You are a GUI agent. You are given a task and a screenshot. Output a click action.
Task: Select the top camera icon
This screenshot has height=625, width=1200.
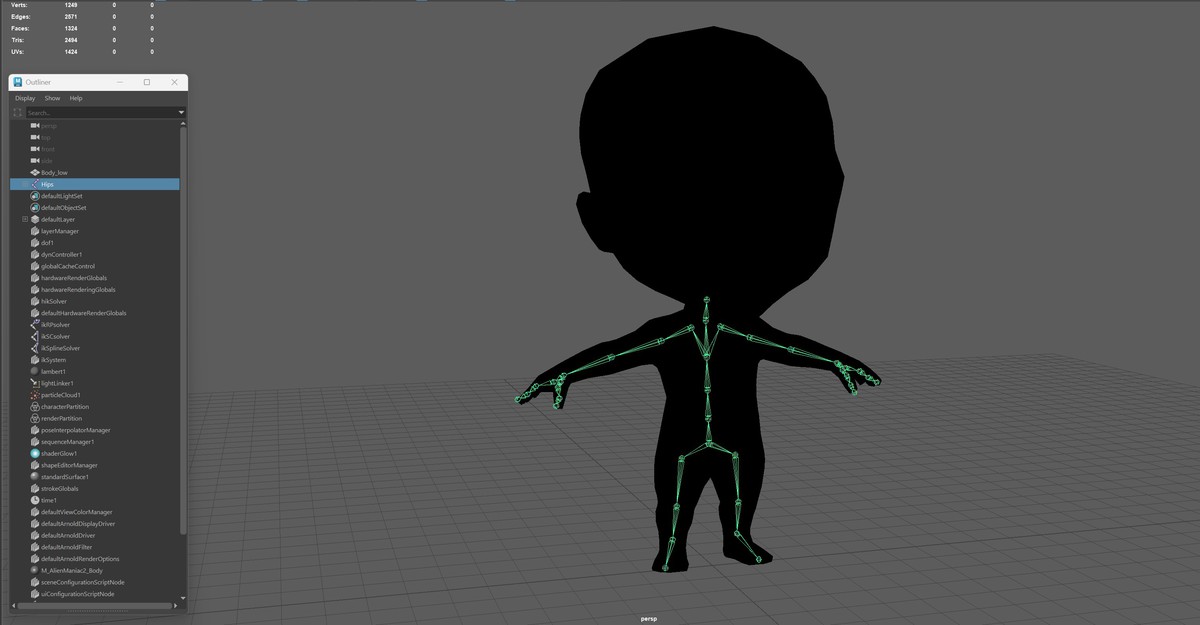click(35, 137)
